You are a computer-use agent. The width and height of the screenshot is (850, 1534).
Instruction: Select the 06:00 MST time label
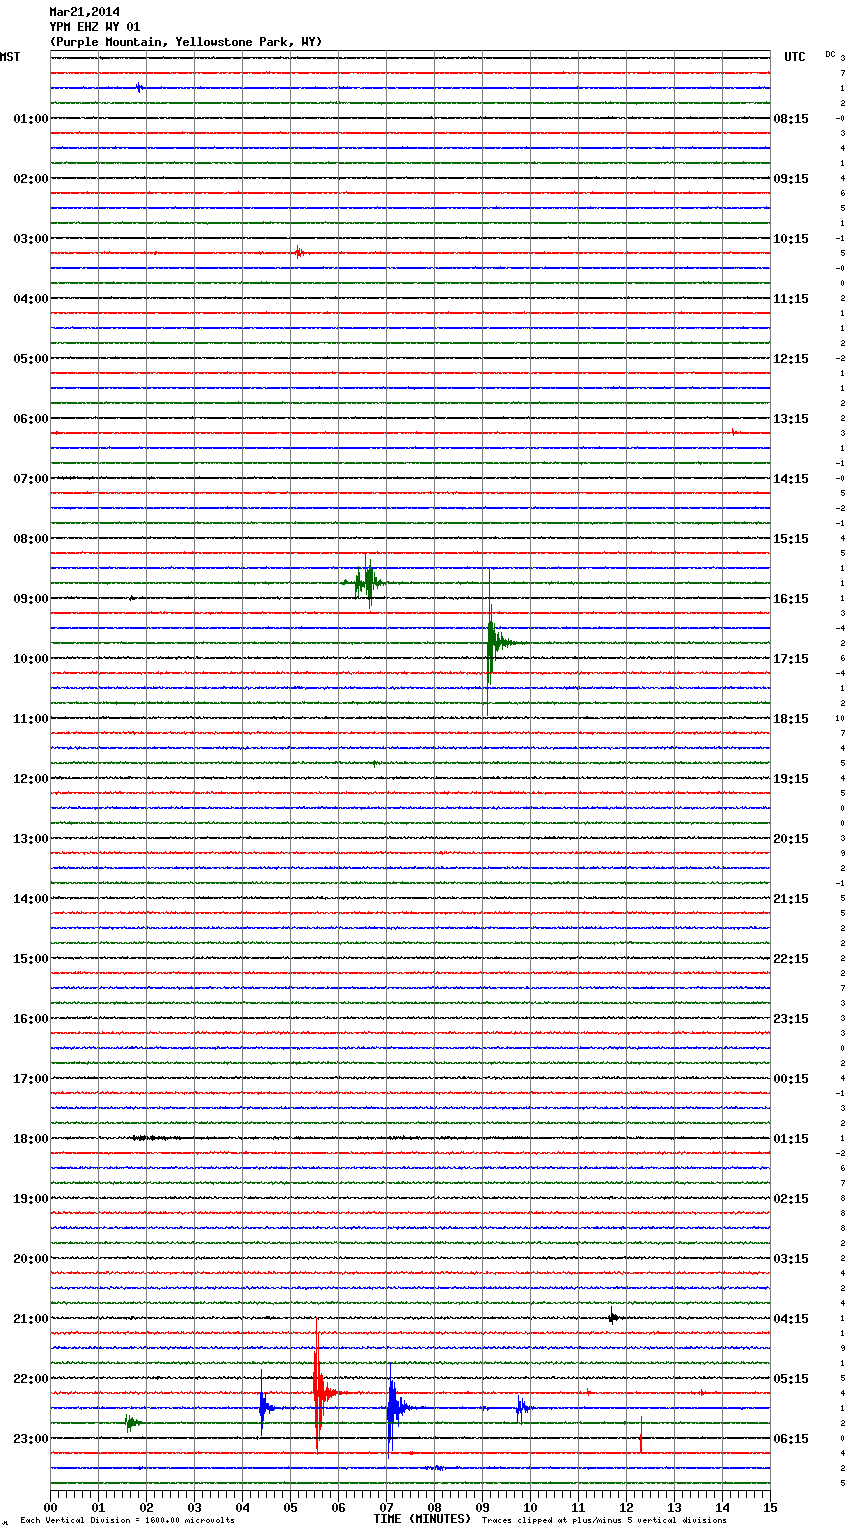click(31, 419)
